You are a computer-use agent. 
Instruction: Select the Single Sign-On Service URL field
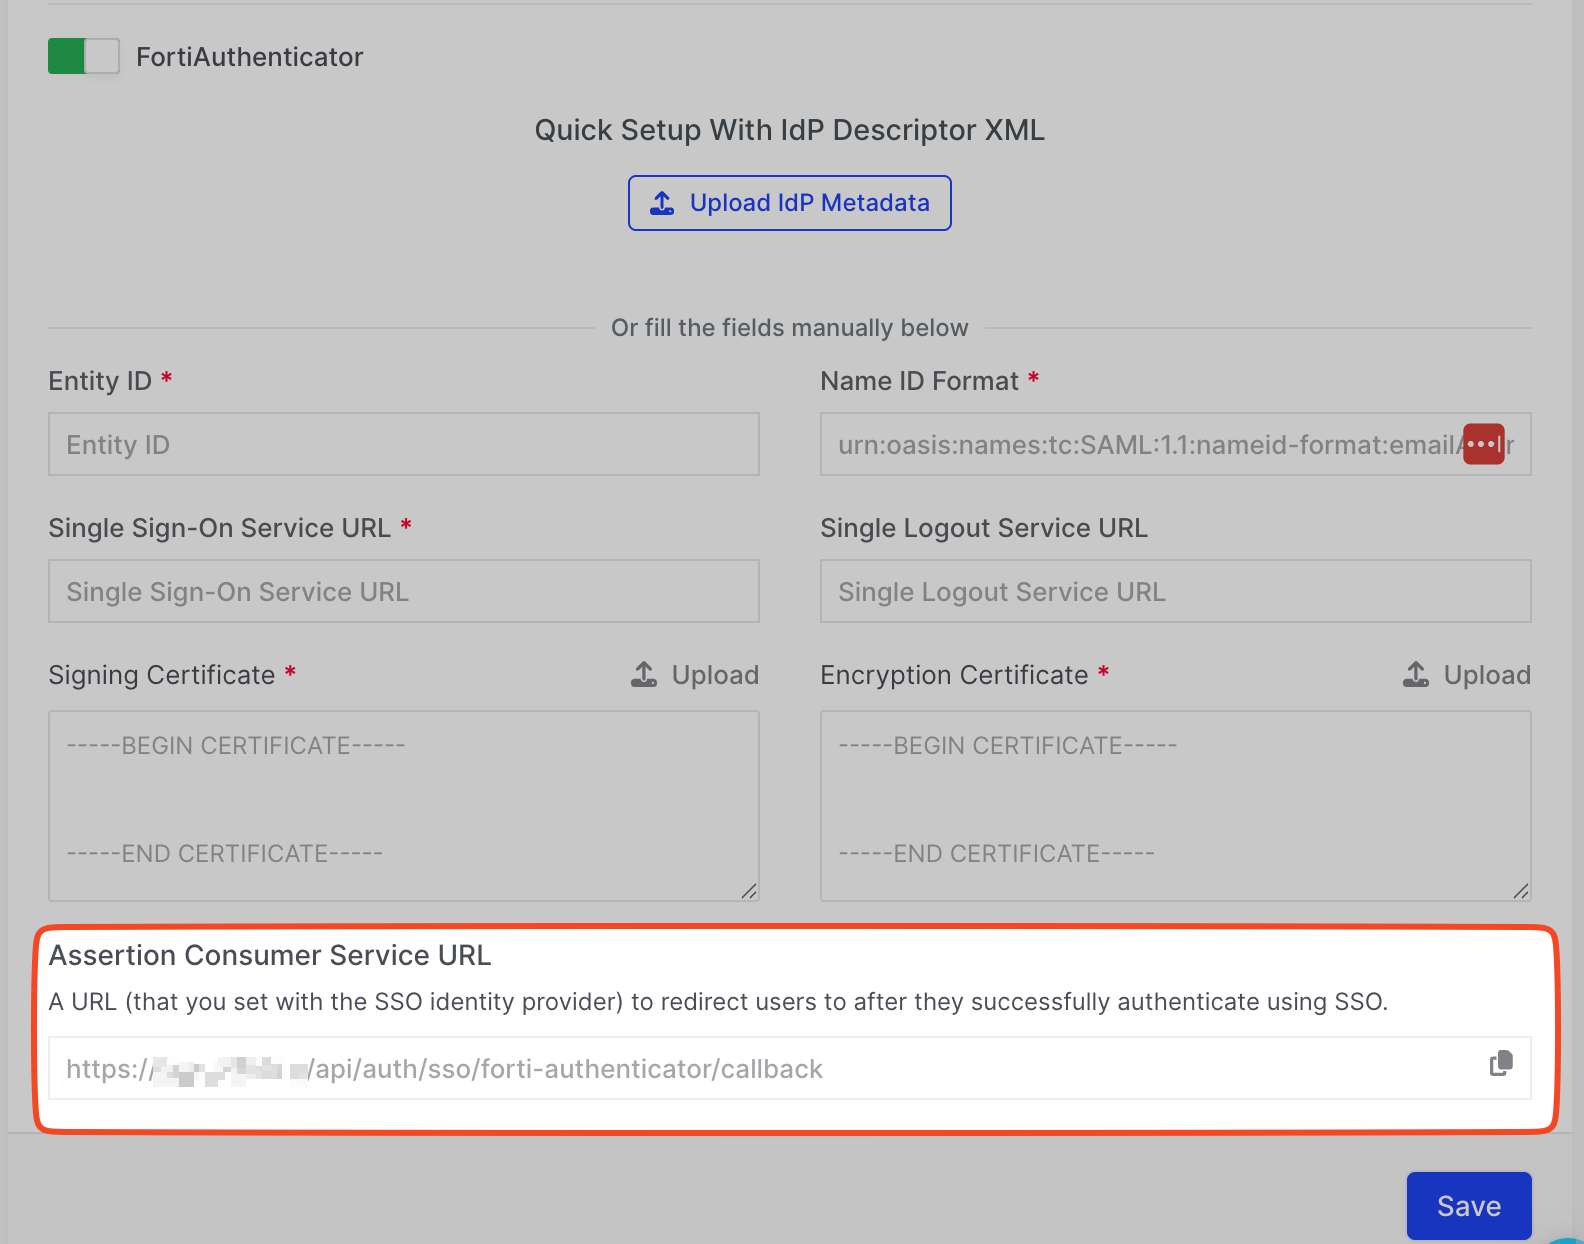(403, 591)
